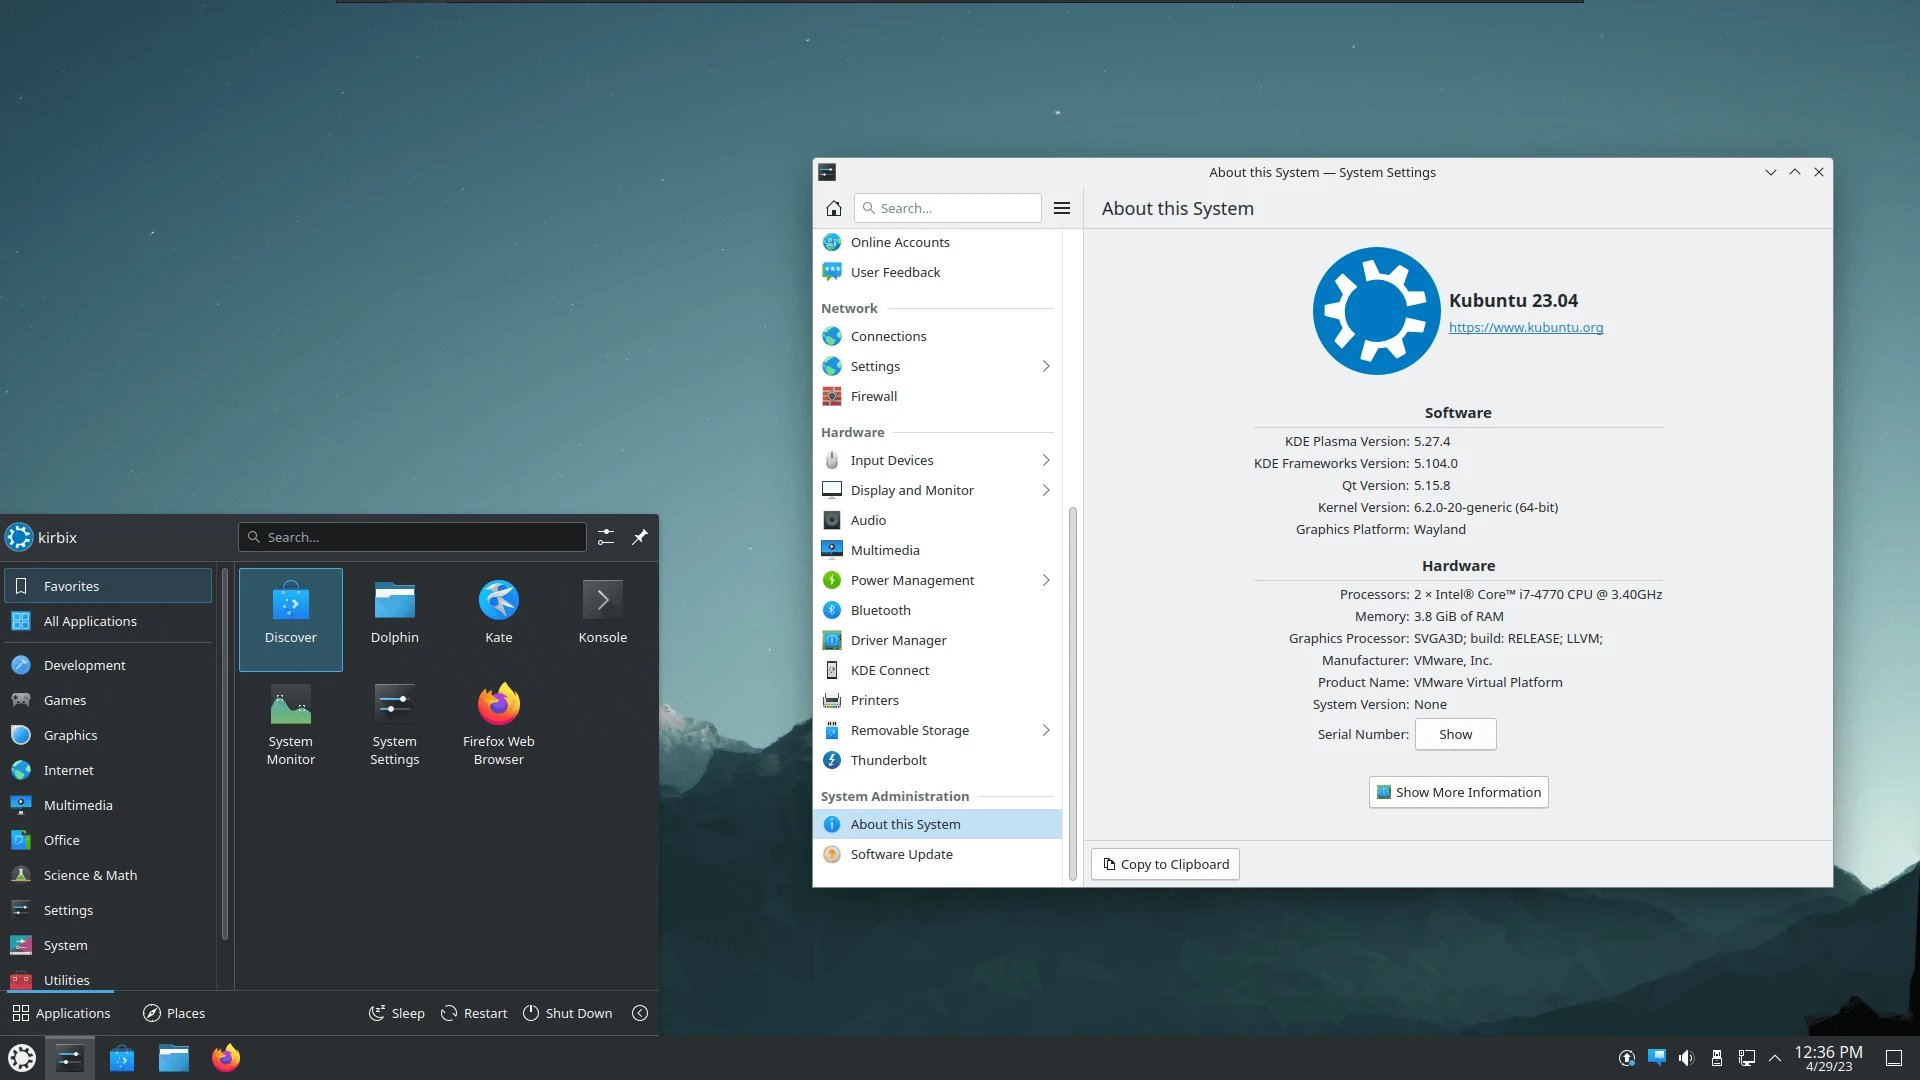Select Thunderbolt under Hardware

pos(888,760)
